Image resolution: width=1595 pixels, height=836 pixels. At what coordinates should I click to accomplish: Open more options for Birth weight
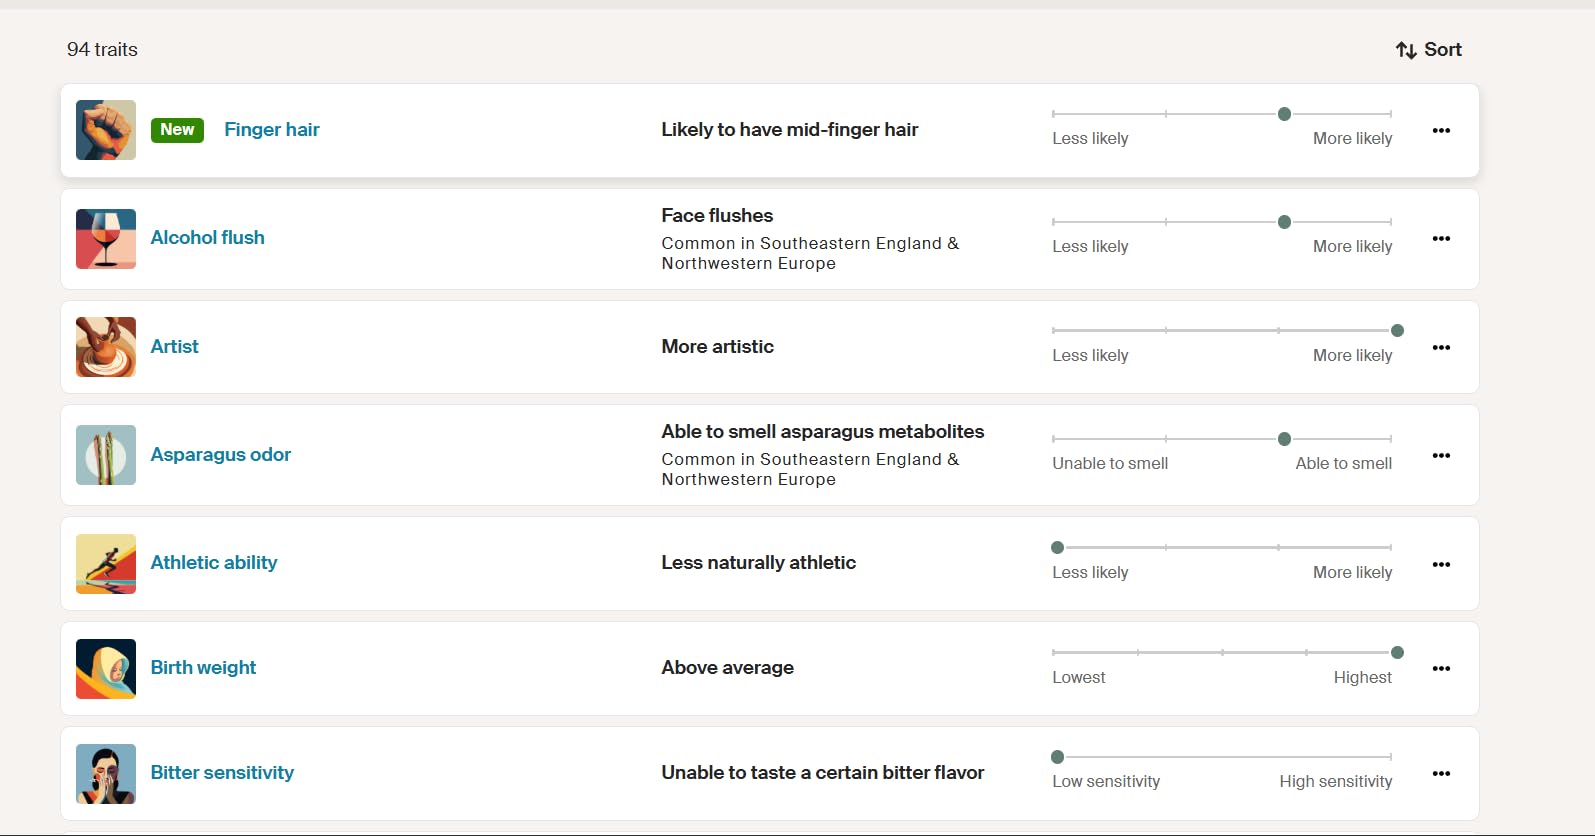(1441, 669)
